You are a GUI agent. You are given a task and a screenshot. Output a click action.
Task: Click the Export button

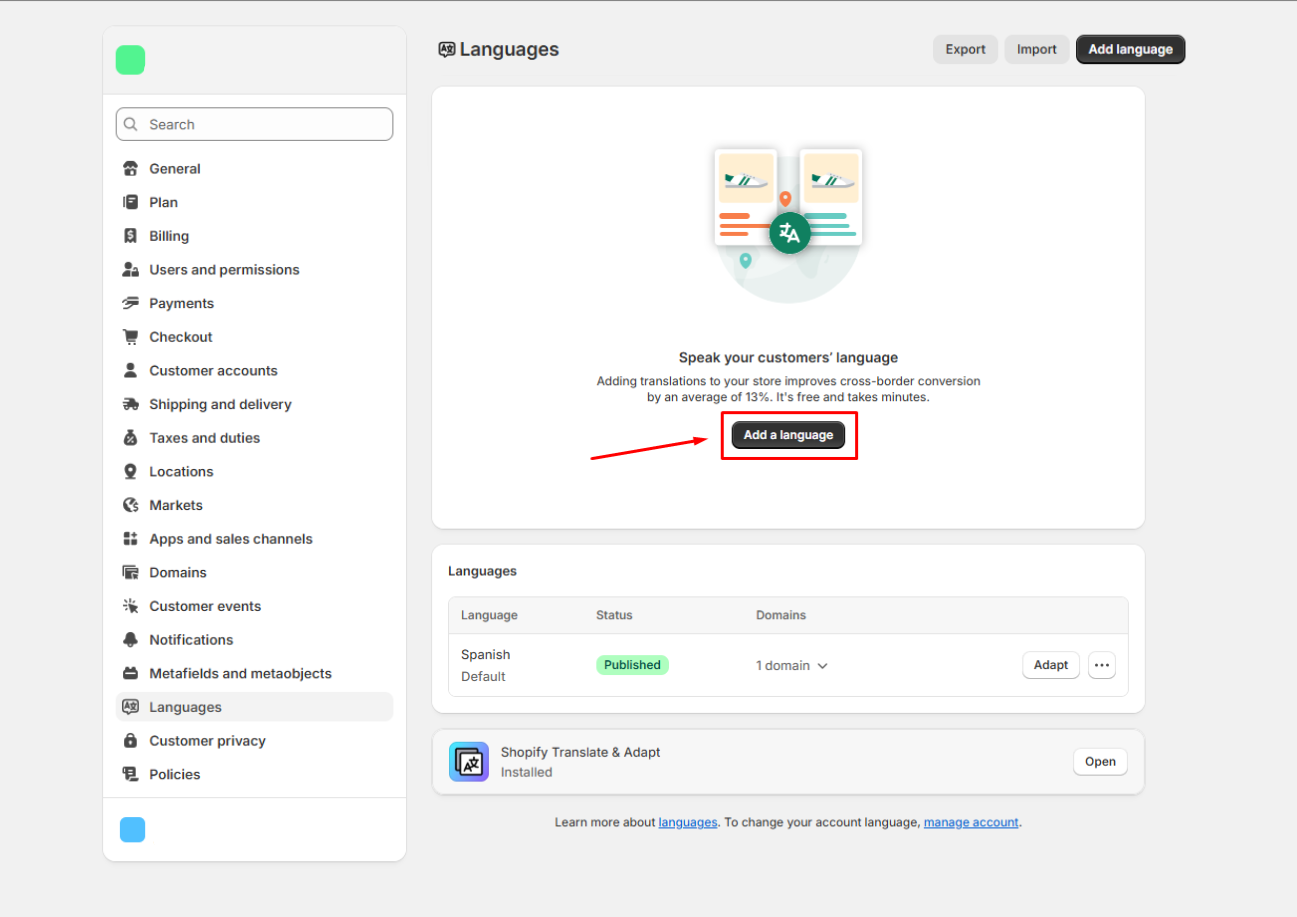(x=965, y=49)
